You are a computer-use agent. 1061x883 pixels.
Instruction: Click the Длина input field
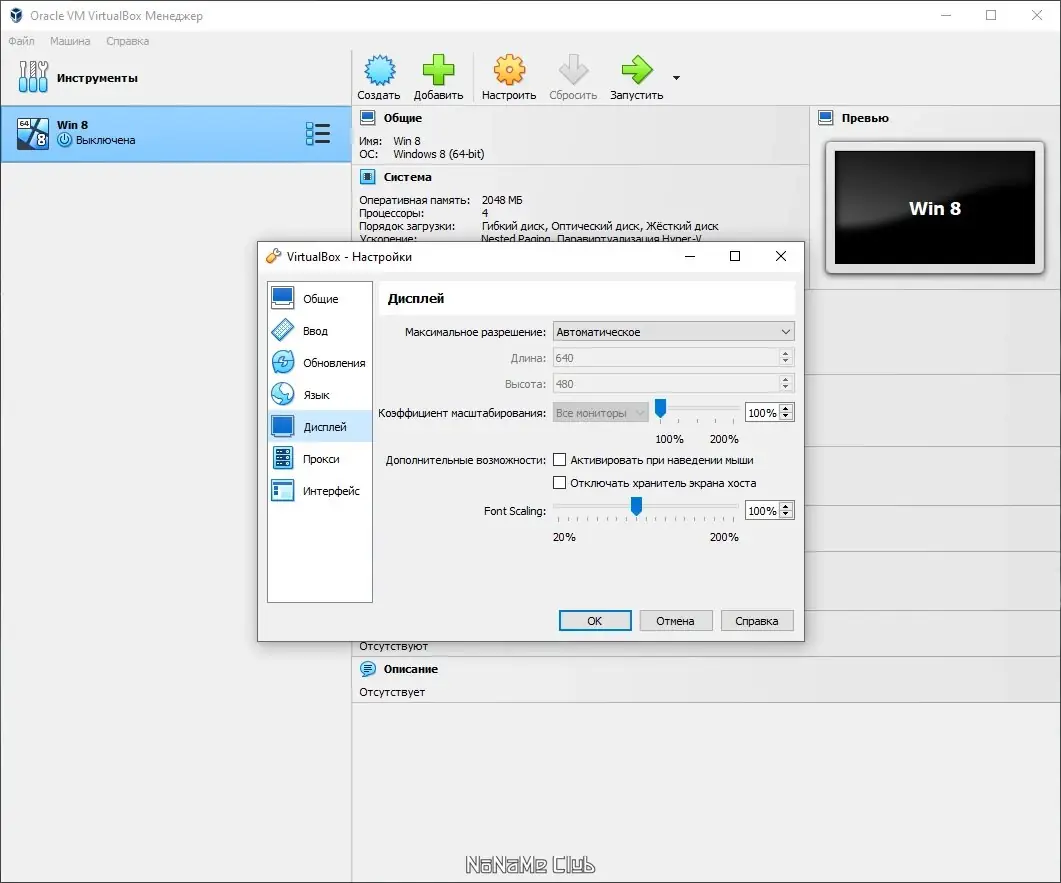tap(667, 358)
